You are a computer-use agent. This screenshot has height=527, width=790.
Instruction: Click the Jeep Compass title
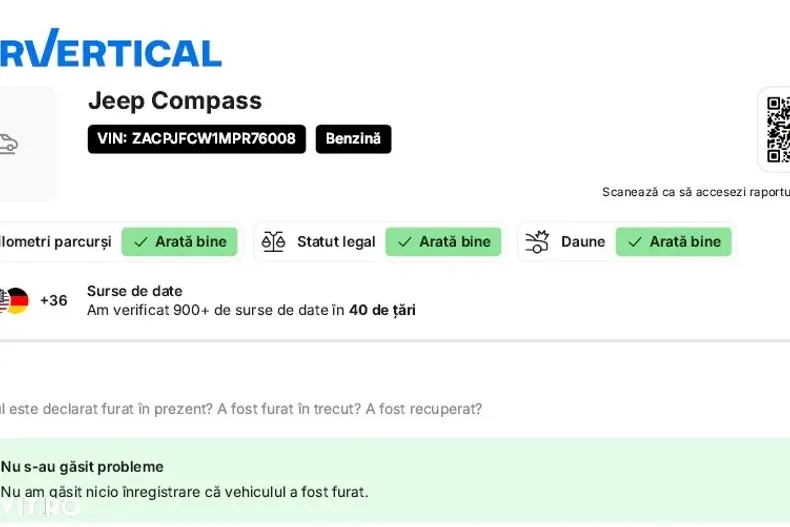(175, 101)
